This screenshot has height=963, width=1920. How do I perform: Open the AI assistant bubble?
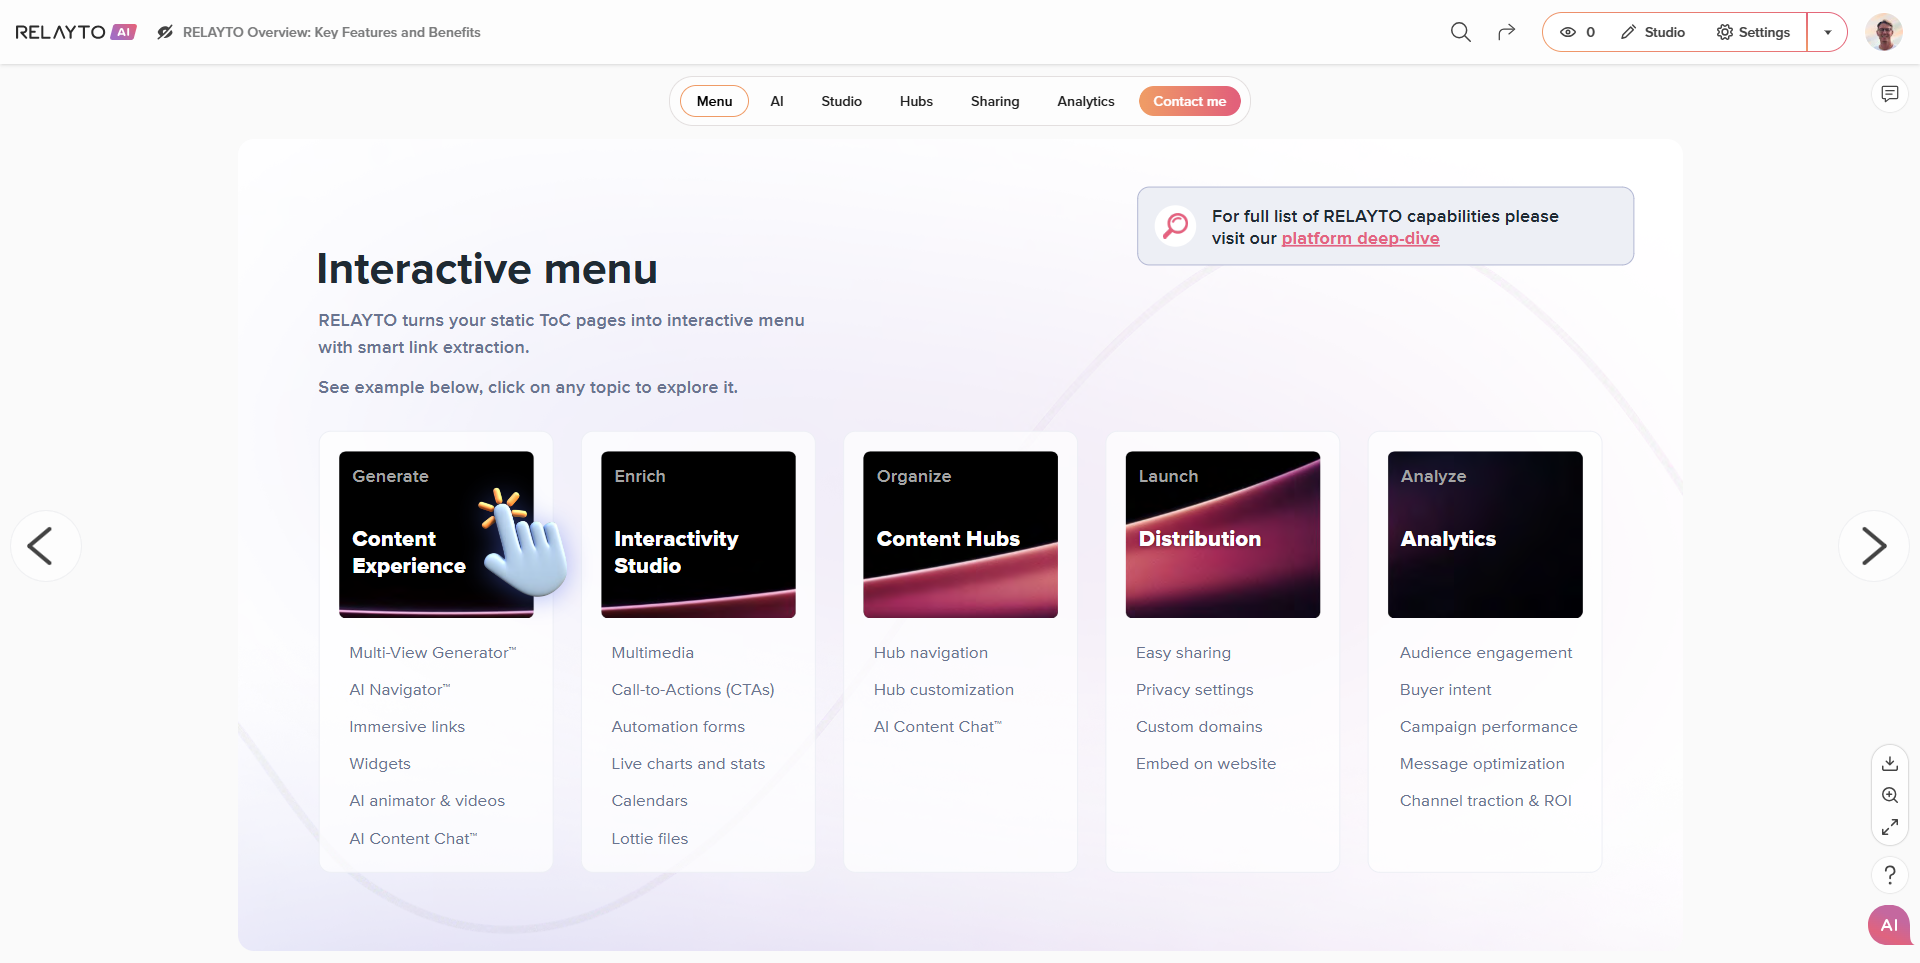click(x=1889, y=925)
